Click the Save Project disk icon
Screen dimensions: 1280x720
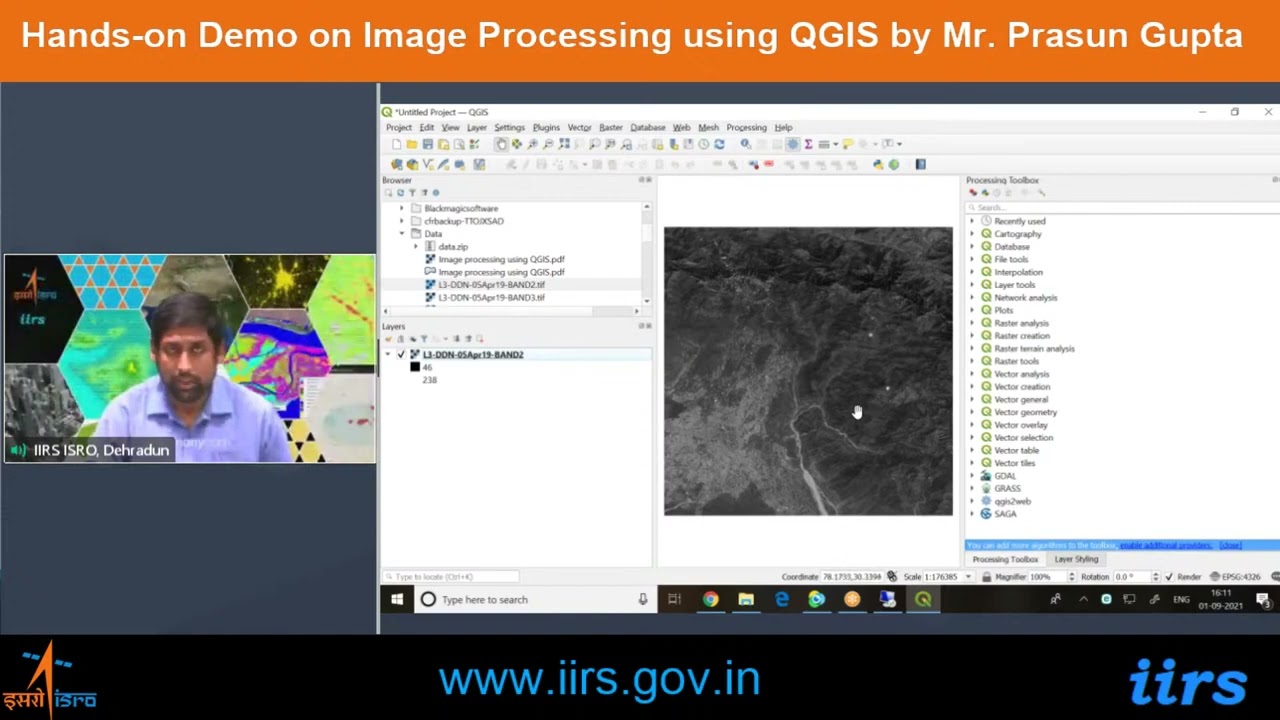pyautogui.click(x=427, y=144)
